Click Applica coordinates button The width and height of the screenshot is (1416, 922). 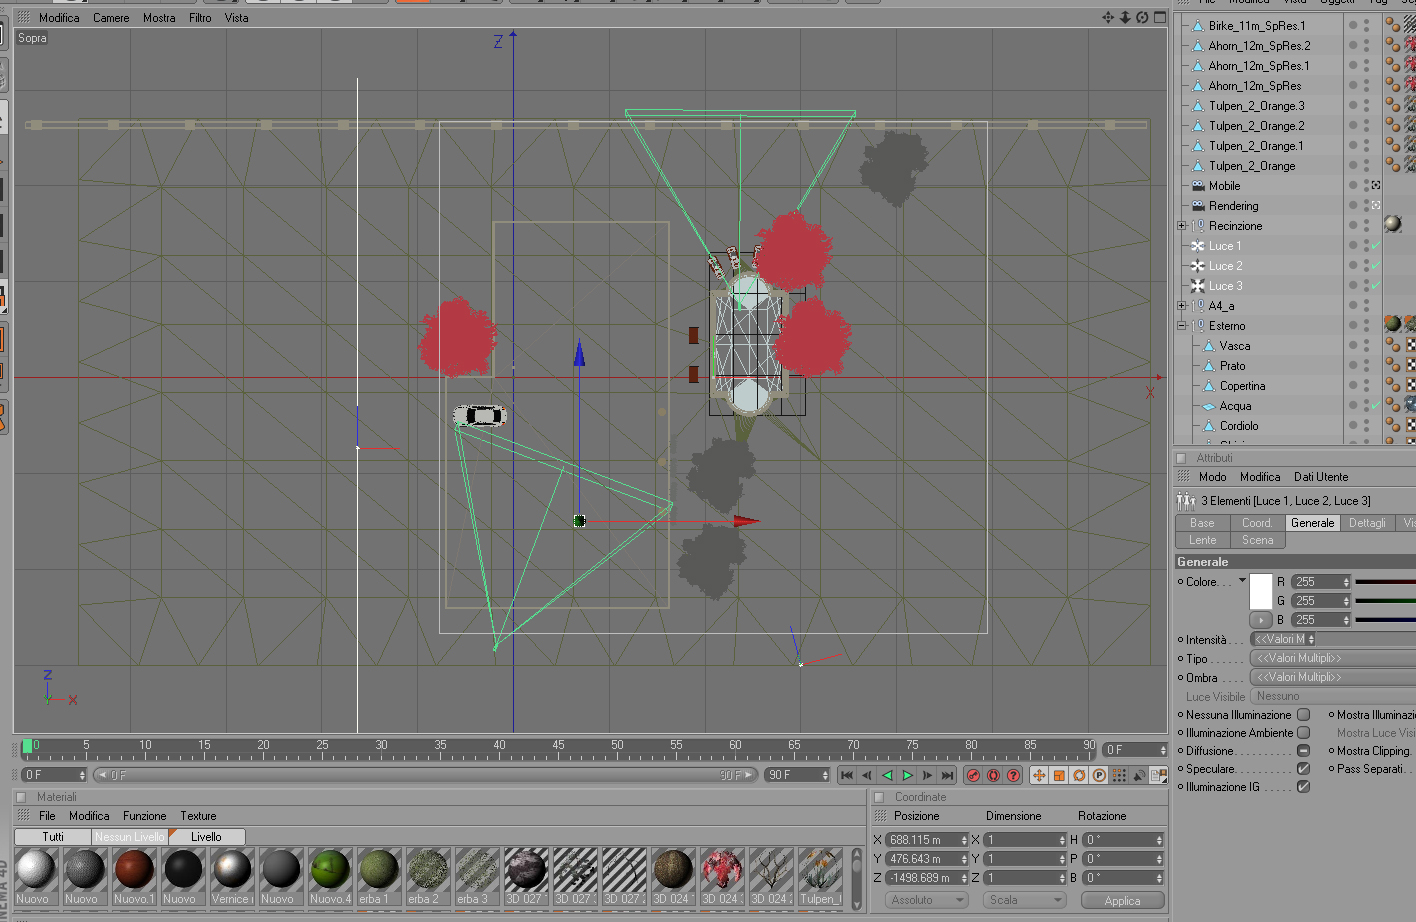coord(1123,901)
